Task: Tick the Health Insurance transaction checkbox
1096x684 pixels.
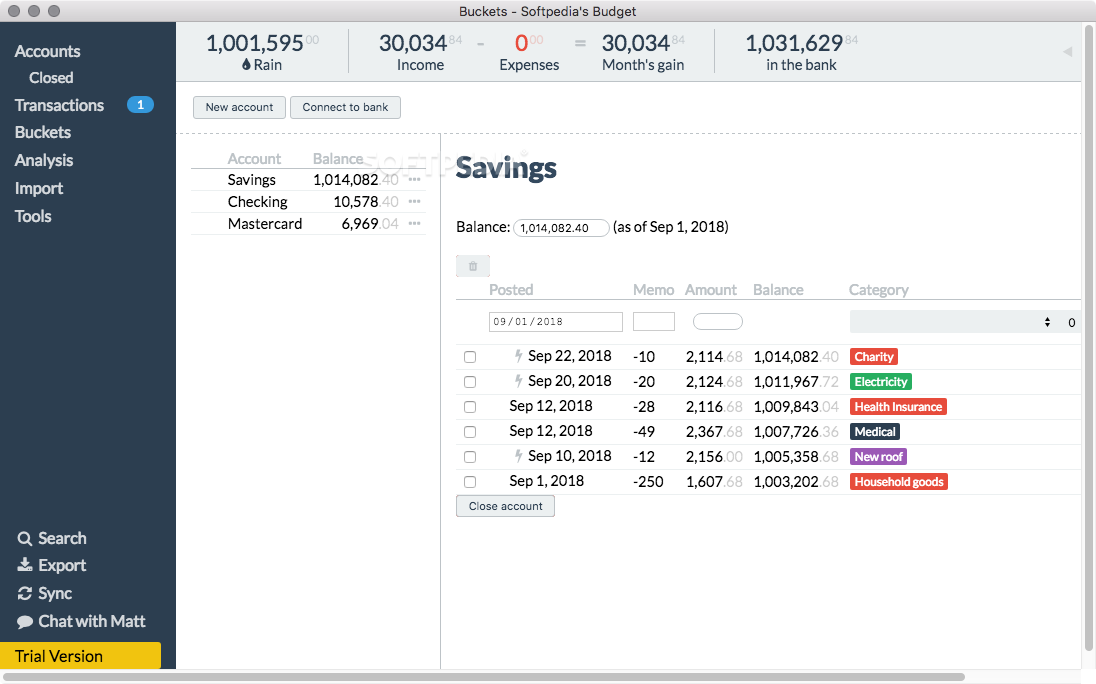Action: tap(470, 407)
